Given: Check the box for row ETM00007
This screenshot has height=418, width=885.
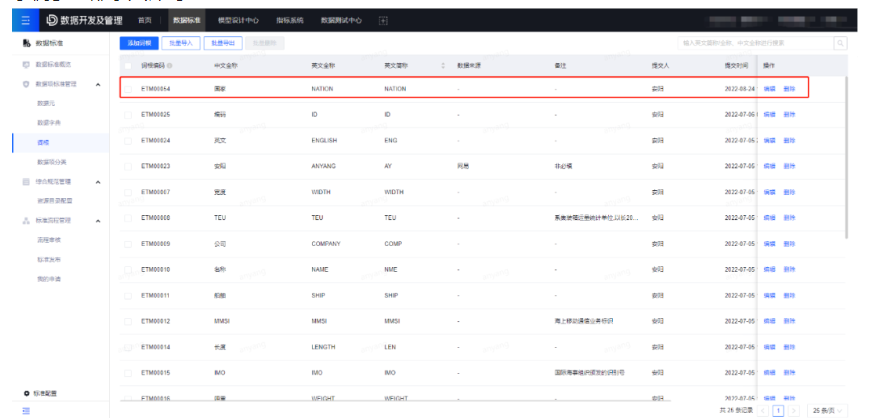Looking at the screenshot, I should [x=128, y=192].
